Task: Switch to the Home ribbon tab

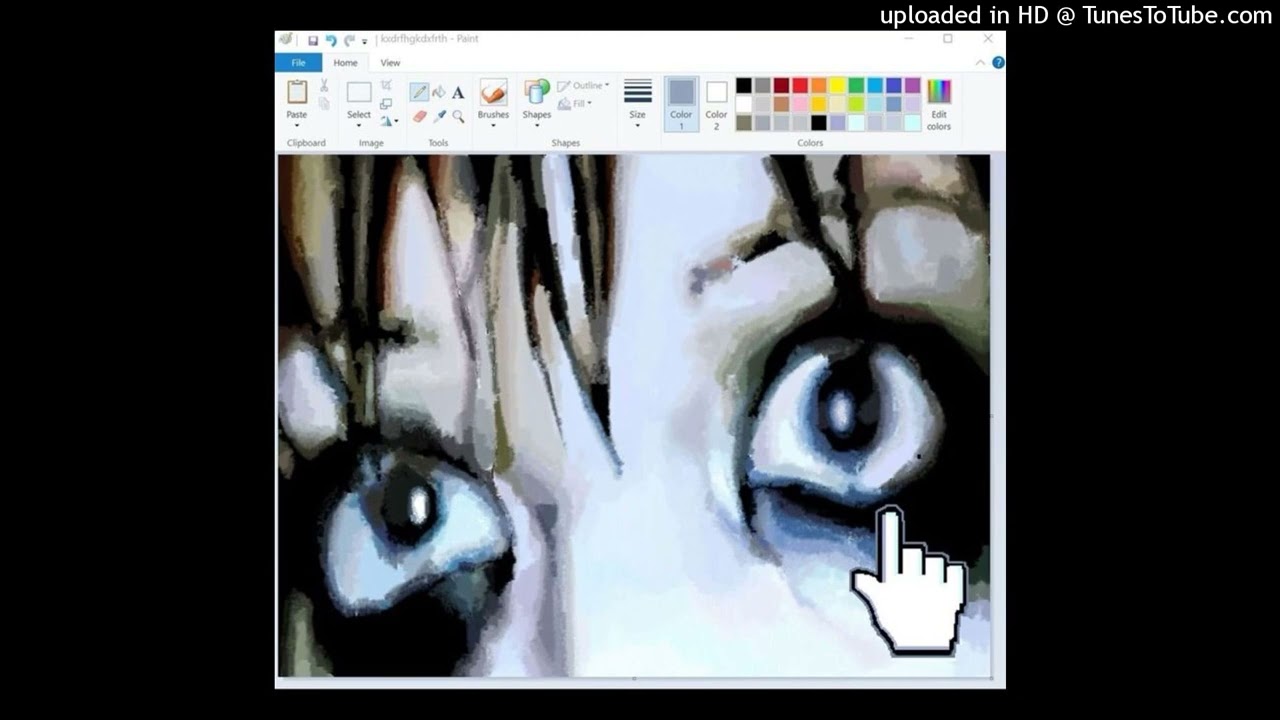Action: pos(345,63)
